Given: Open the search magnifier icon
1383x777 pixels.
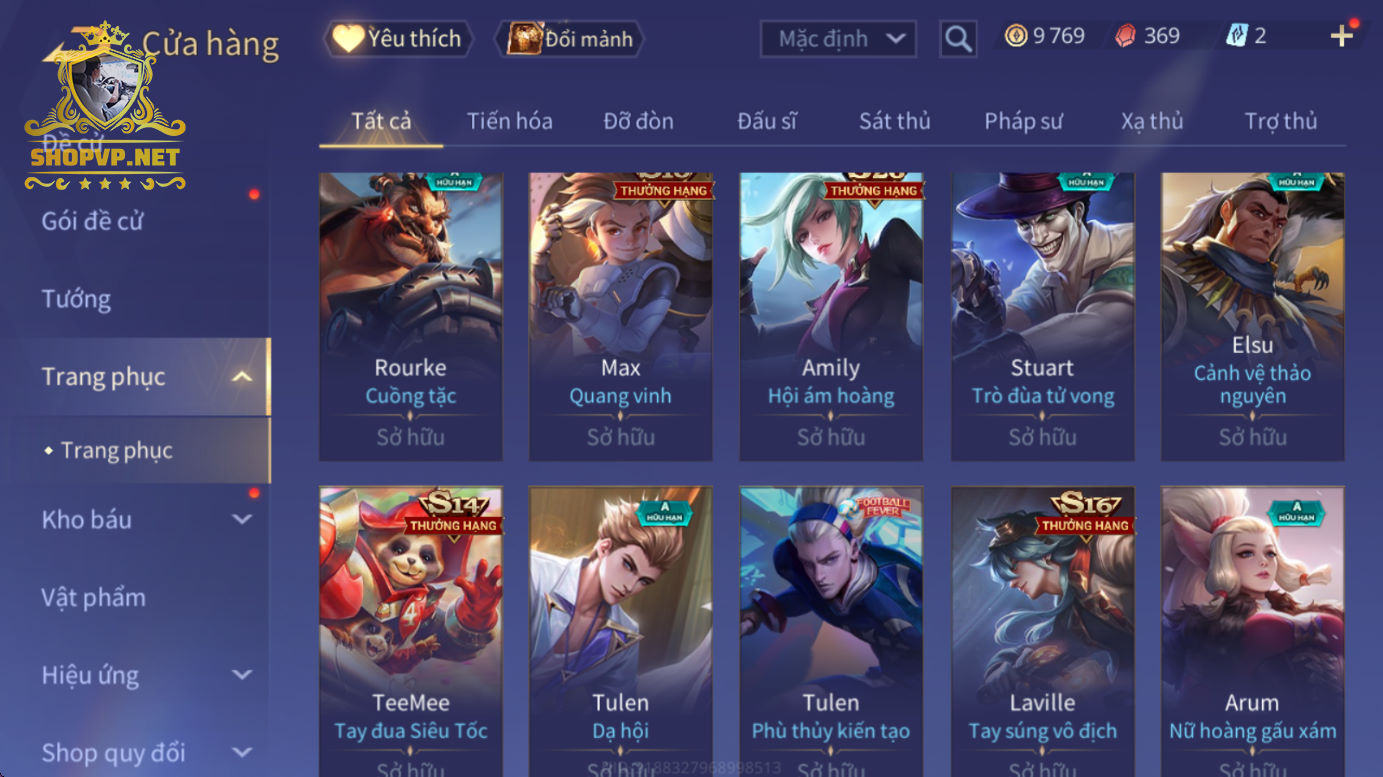Looking at the screenshot, I should point(958,39).
